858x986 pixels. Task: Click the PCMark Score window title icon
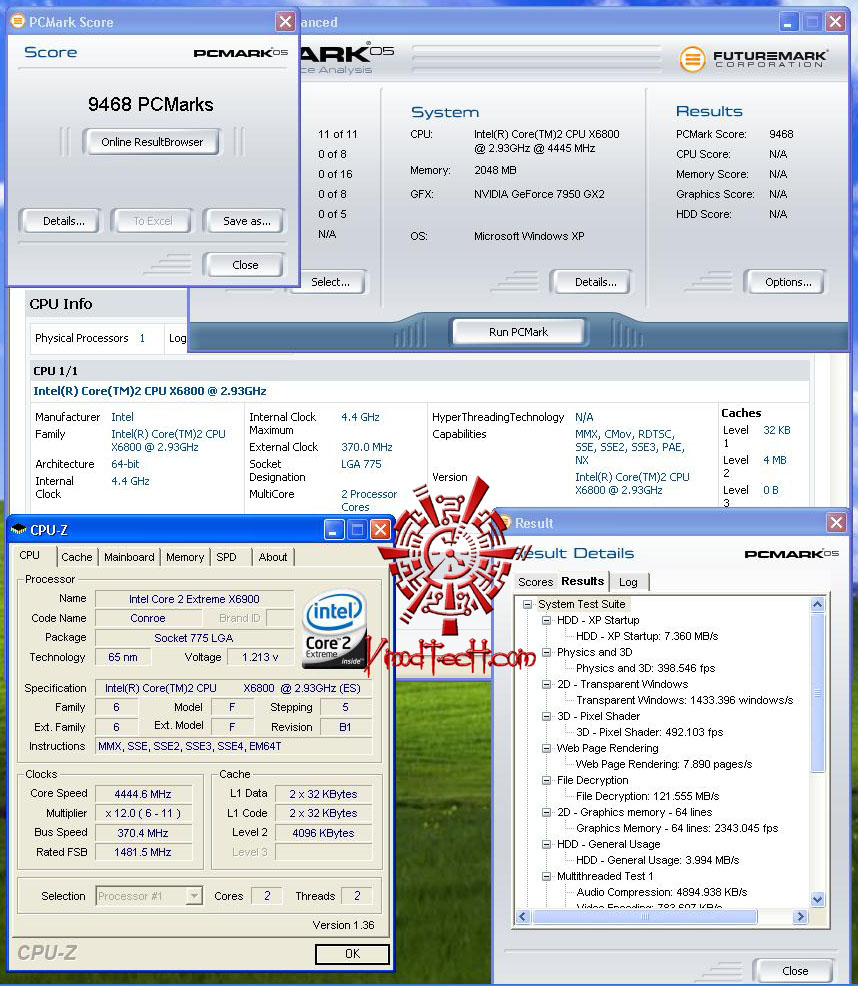18,21
